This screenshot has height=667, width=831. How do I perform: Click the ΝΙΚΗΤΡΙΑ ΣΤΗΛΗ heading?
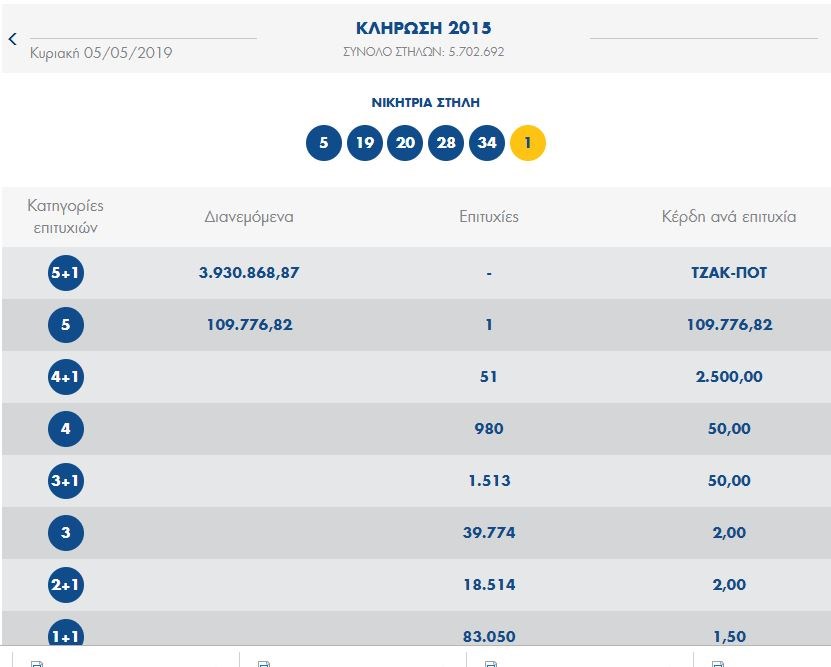pyautogui.click(x=426, y=103)
